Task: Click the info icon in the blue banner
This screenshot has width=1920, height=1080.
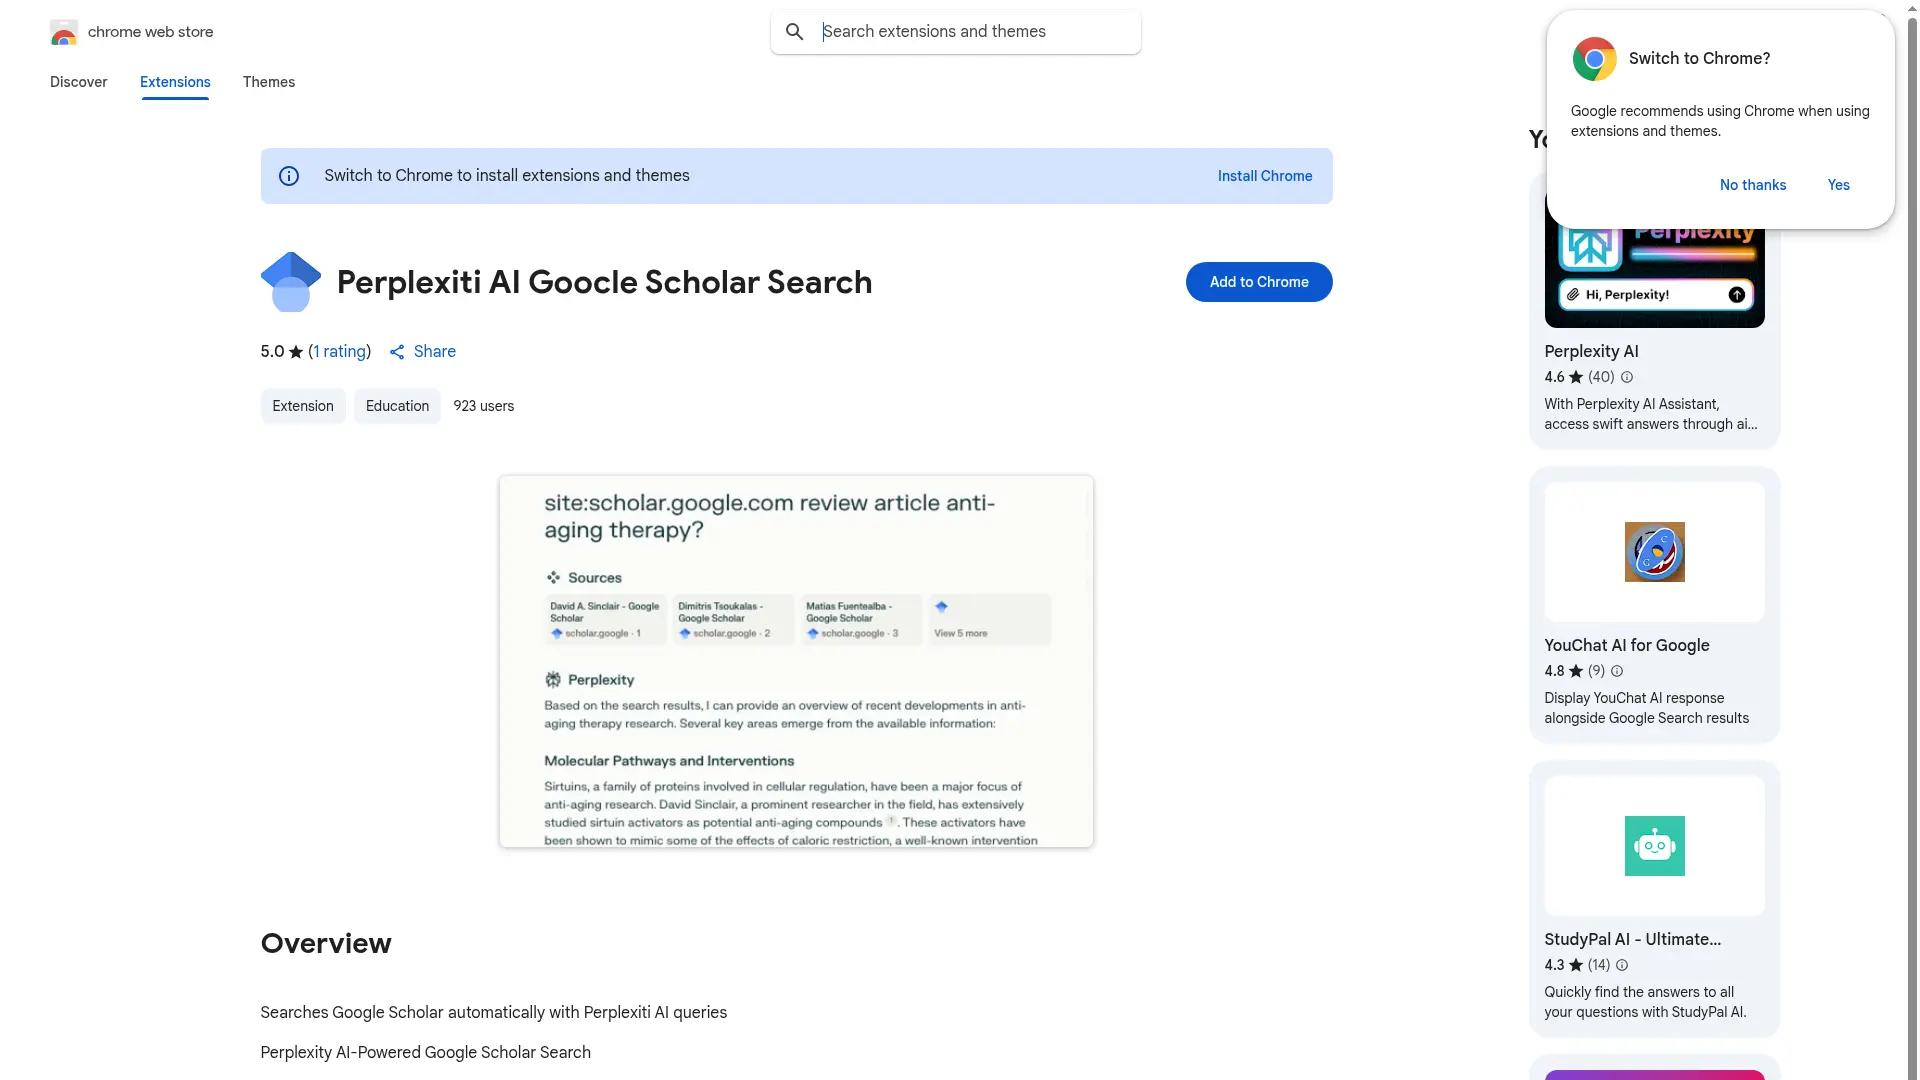Action: tap(289, 175)
